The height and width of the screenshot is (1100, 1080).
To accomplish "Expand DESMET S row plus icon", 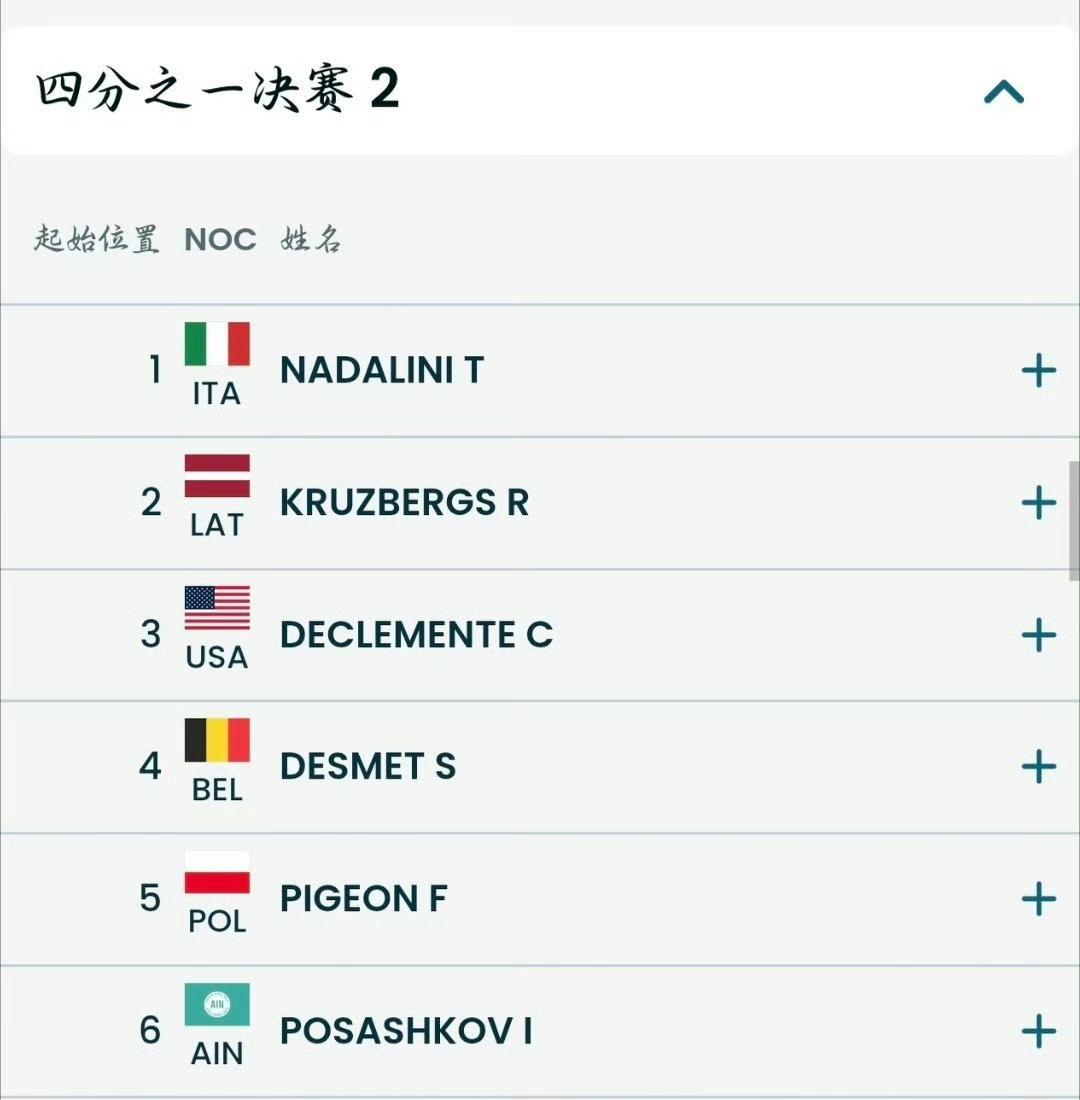I will point(1039,766).
